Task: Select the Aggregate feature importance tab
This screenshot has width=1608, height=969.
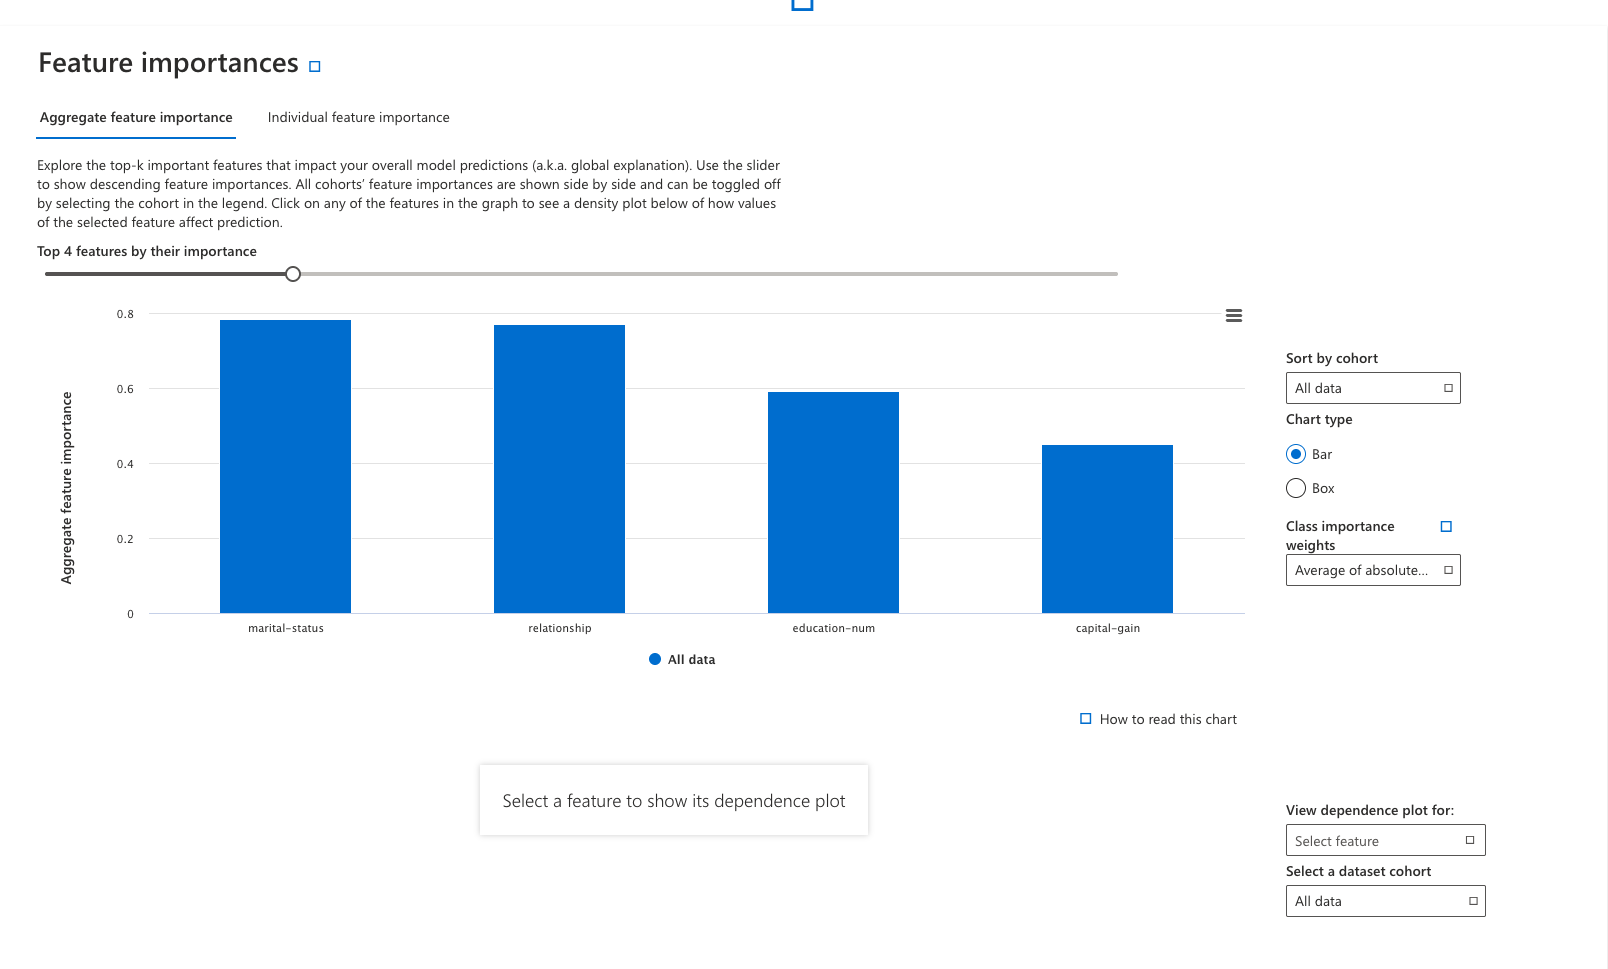Action: (136, 118)
